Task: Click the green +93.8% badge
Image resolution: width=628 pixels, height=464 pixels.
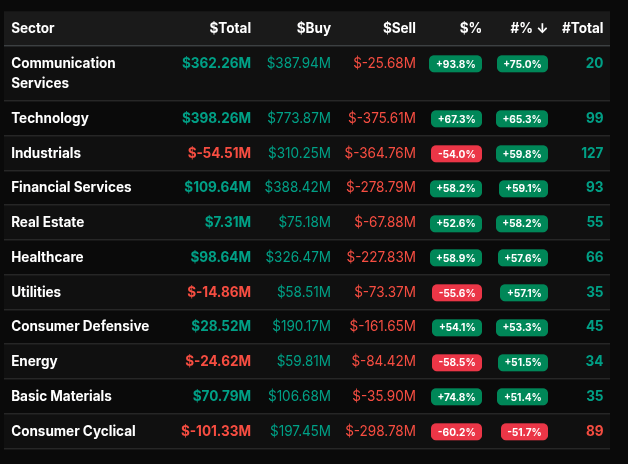Action: [x=455, y=63]
